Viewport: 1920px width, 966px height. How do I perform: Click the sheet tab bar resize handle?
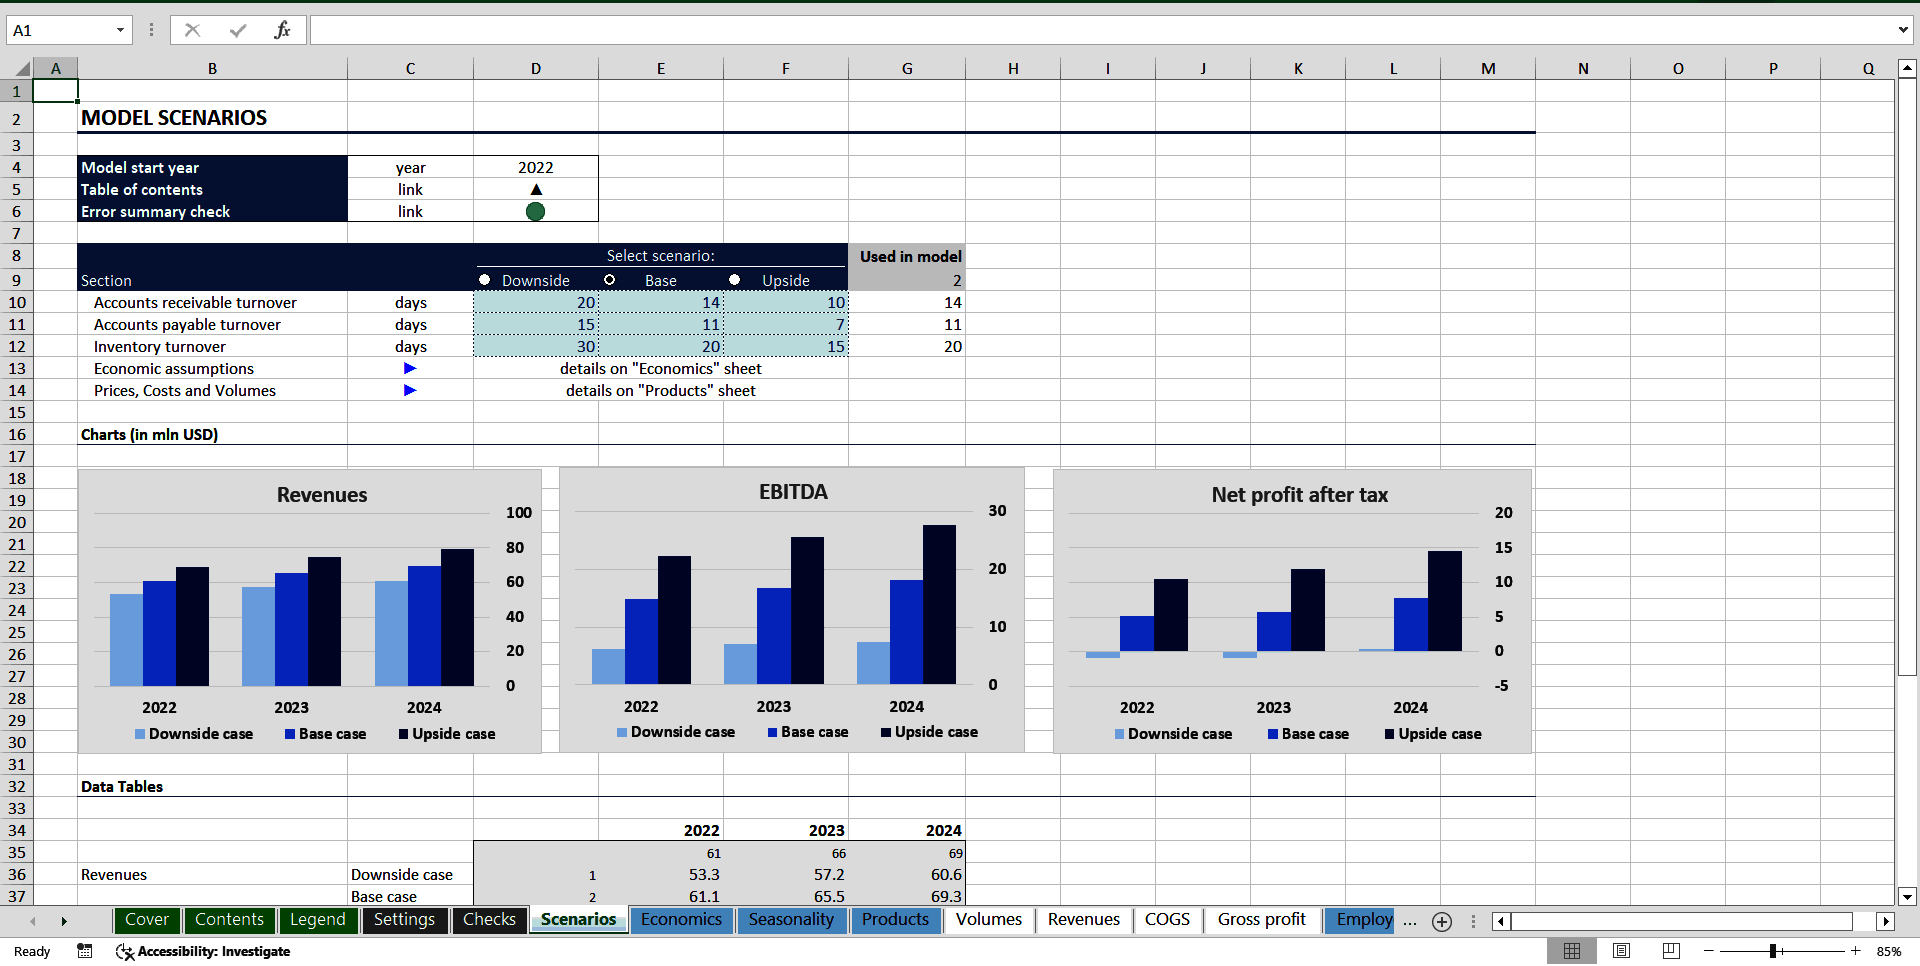(1473, 922)
